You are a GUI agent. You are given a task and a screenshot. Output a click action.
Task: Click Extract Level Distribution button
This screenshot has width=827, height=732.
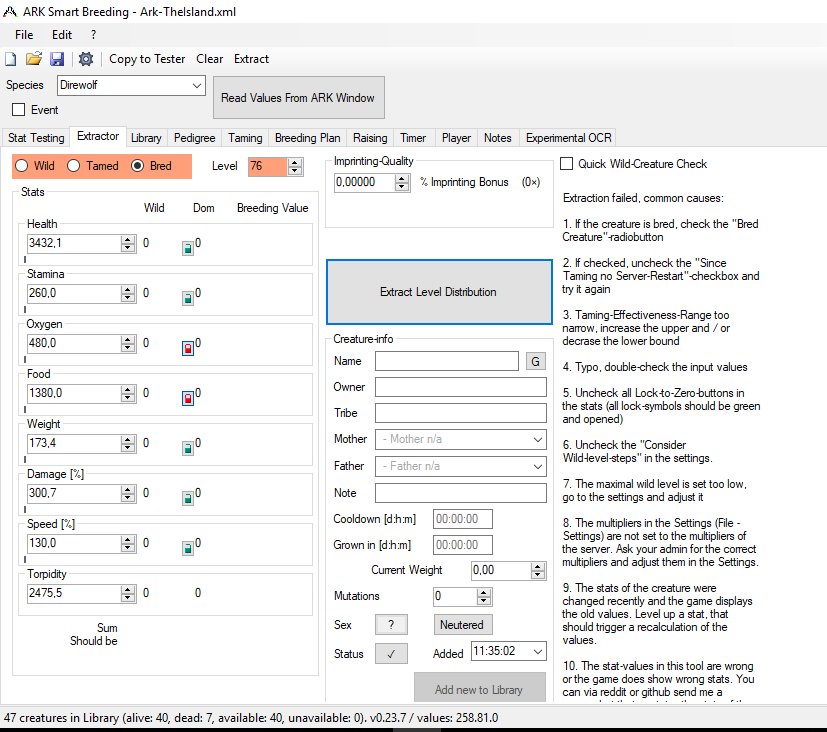(x=439, y=292)
